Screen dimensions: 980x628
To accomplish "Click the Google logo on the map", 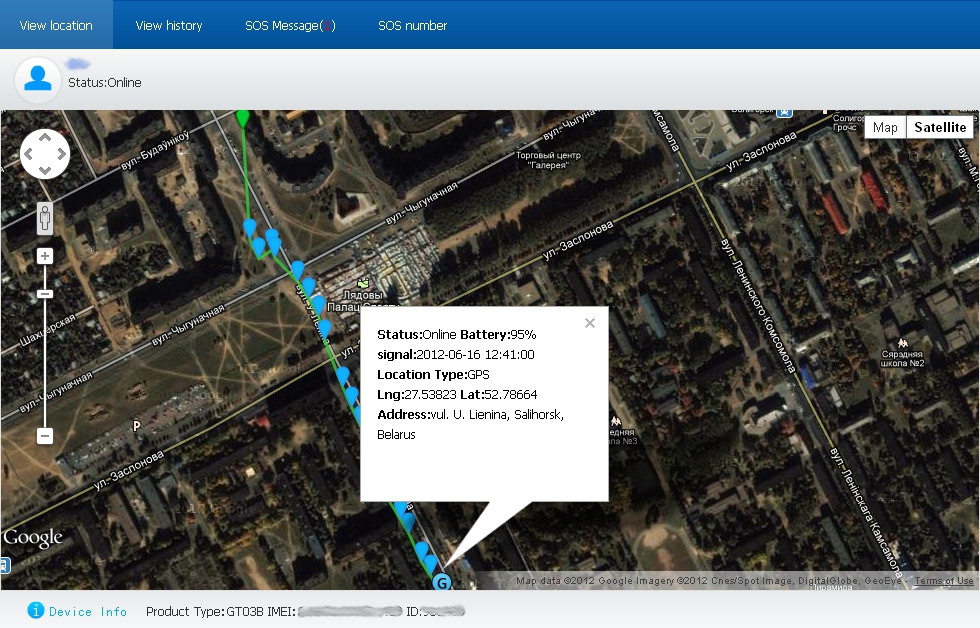I will pyautogui.click(x=33, y=538).
